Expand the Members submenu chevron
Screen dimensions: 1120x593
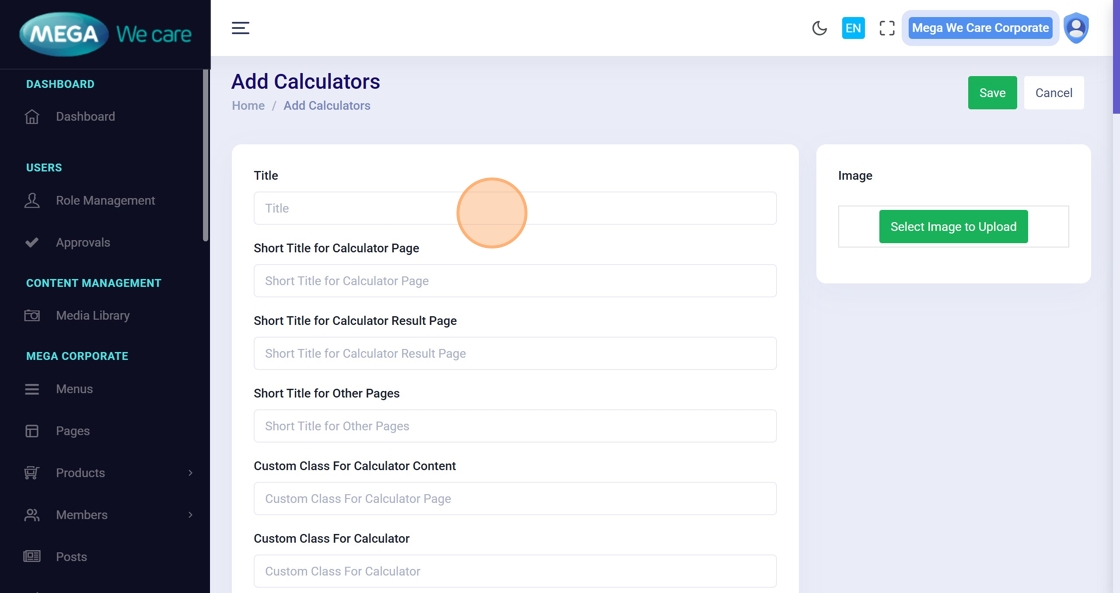(190, 515)
